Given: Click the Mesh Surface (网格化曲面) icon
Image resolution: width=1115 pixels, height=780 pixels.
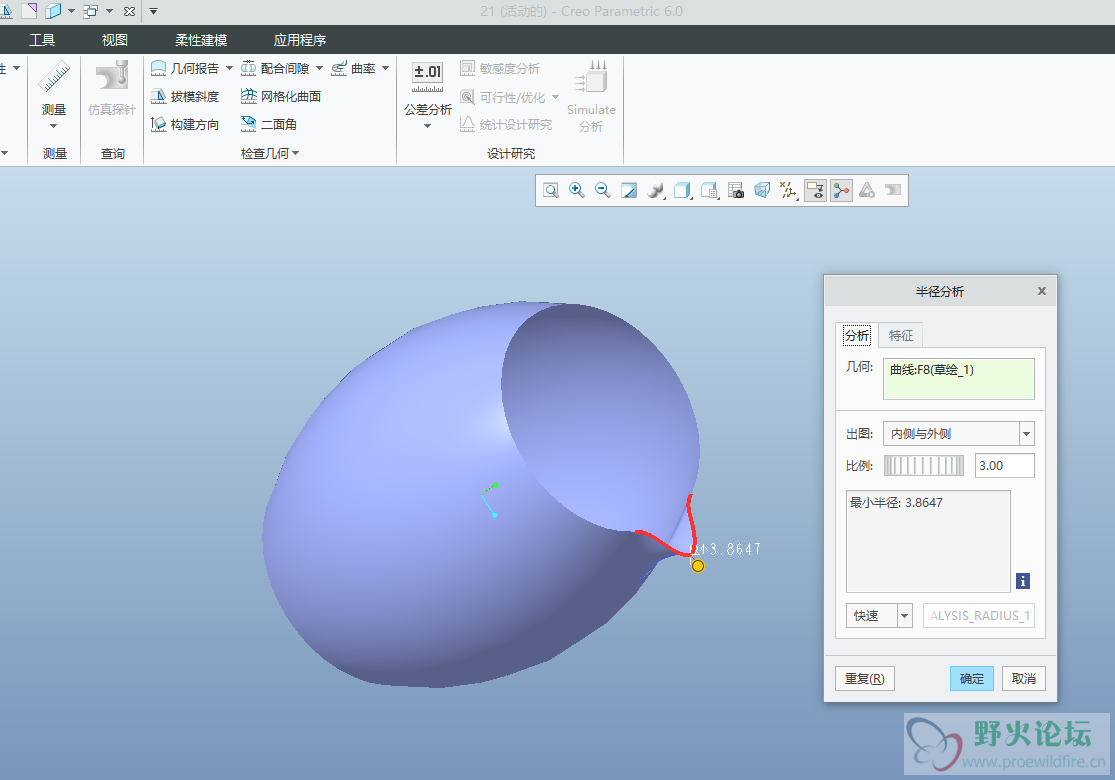Looking at the screenshot, I should [x=248, y=96].
